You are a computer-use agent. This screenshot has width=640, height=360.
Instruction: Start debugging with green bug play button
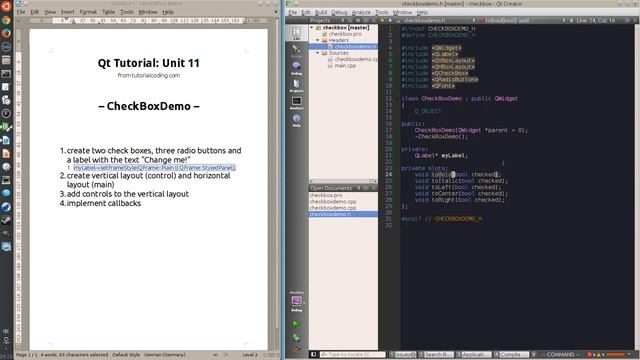pyautogui.click(x=296, y=338)
